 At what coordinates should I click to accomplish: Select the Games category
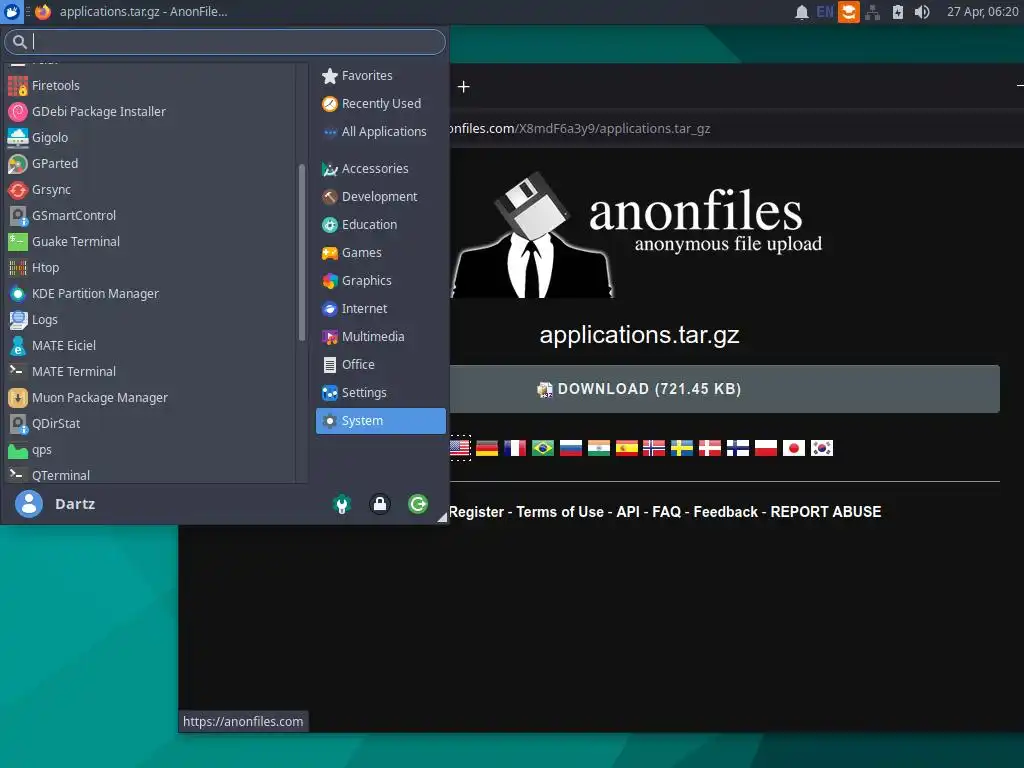click(x=381, y=253)
